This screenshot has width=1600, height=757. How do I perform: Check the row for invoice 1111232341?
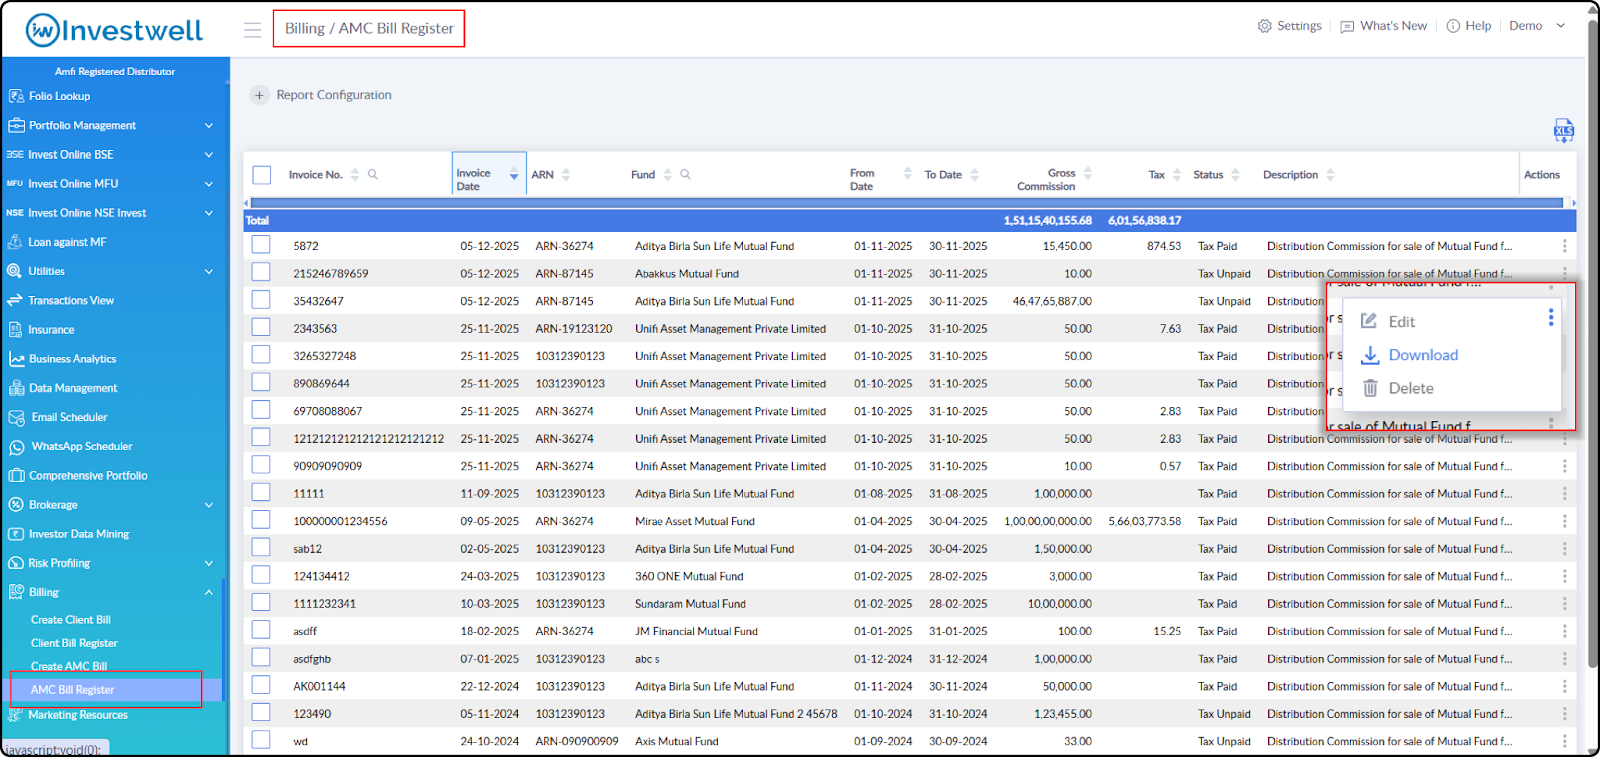261,603
